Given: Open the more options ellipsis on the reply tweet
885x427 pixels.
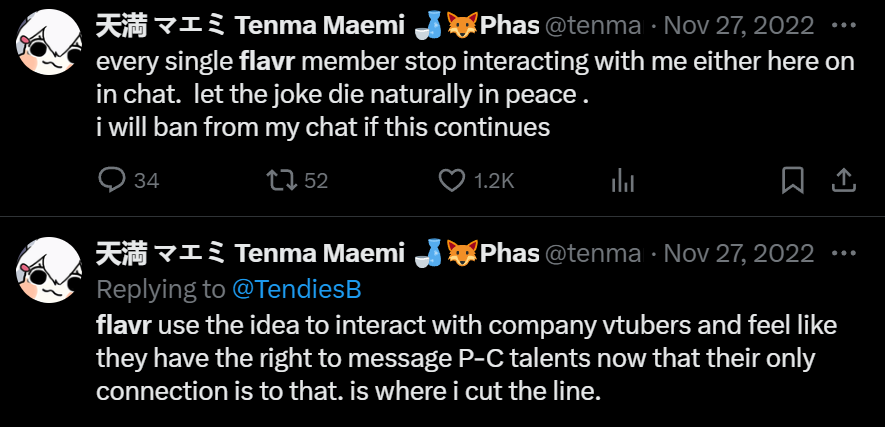Looking at the screenshot, I should [x=845, y=253].
